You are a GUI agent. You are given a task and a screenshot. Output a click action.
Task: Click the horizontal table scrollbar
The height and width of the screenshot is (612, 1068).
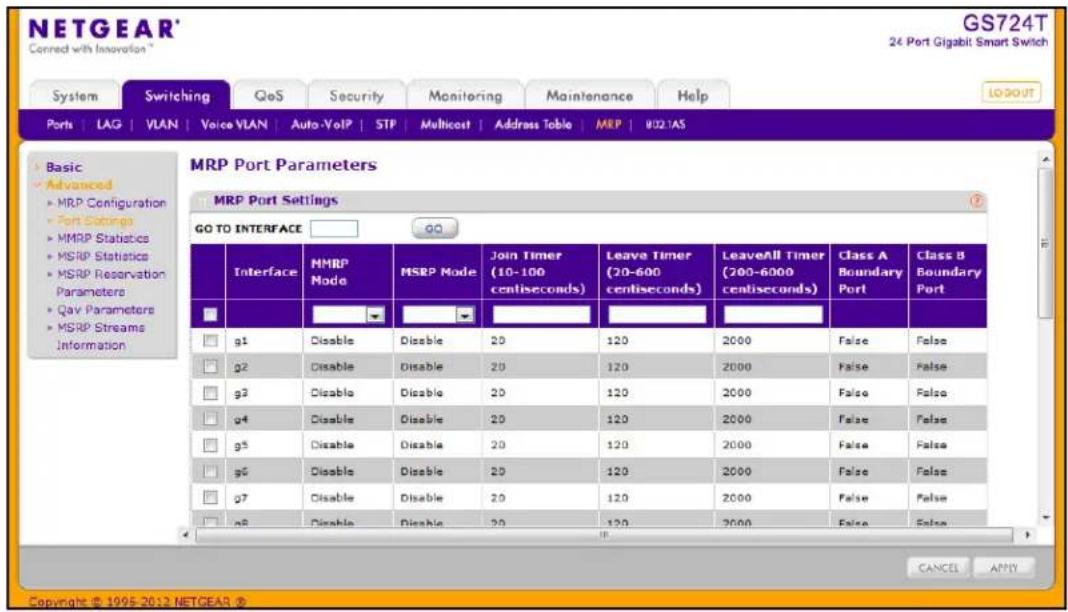603,535
